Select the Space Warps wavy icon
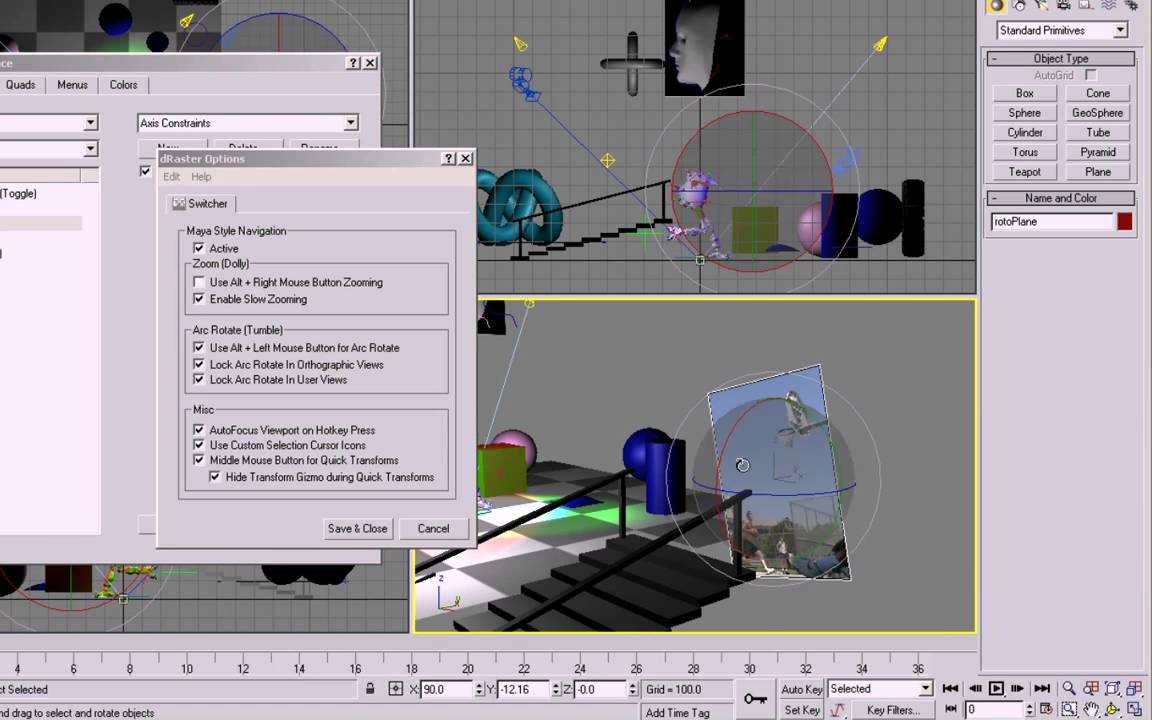The image size is (1152, 720). click(x=1109, y=4)
